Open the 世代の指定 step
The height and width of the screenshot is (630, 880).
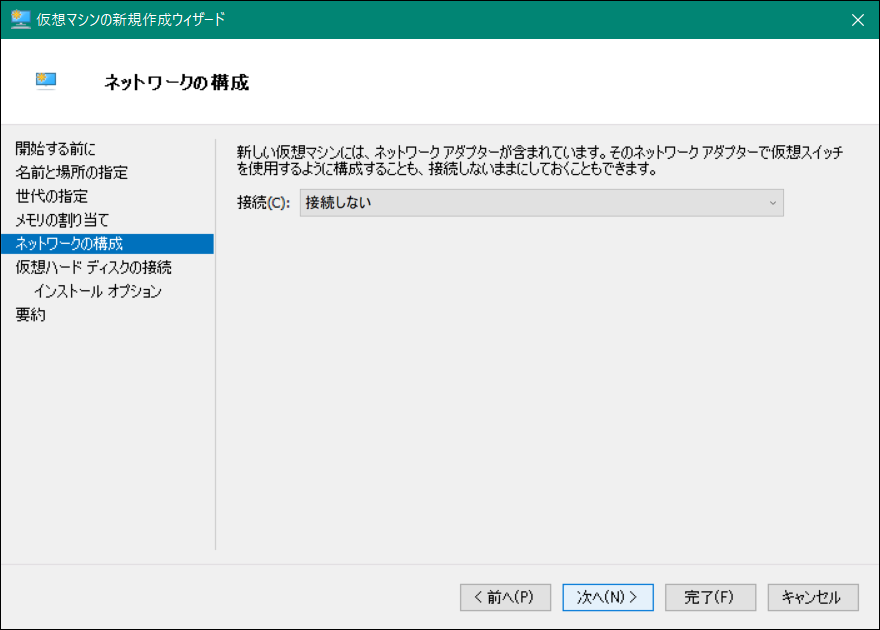[x=52, y=196]
